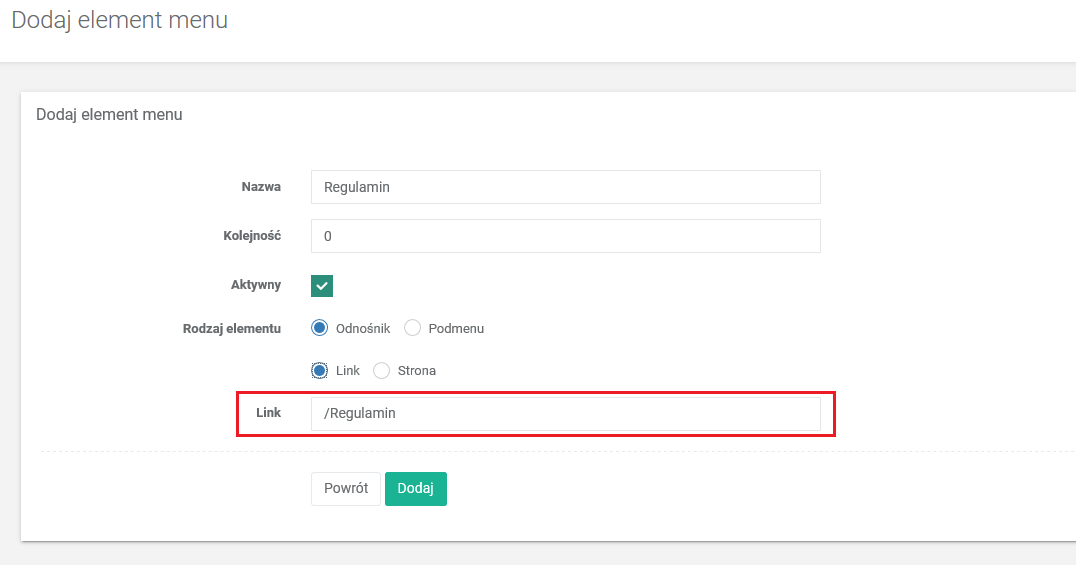Click the panel title Dodaj element menu
1076x565 pixels.
(109, 114)
